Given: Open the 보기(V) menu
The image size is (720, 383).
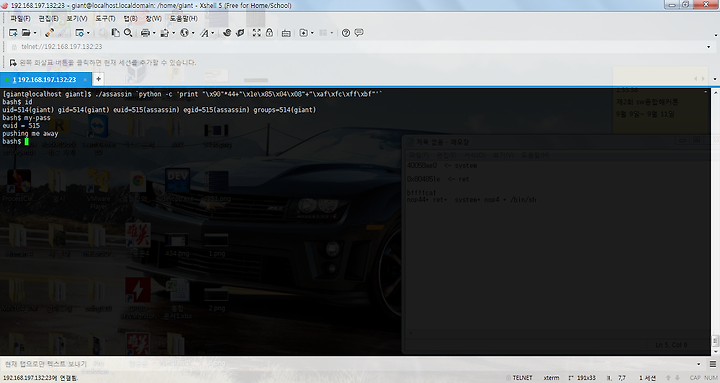Looking at the screenshot, I should [77, 18].
